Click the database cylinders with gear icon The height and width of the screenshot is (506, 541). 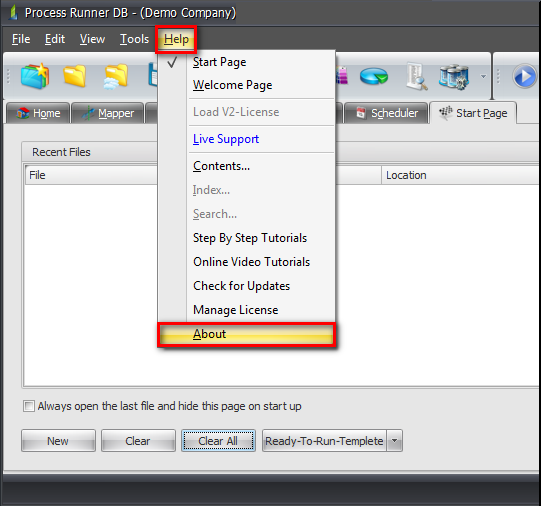click(454, 77)
